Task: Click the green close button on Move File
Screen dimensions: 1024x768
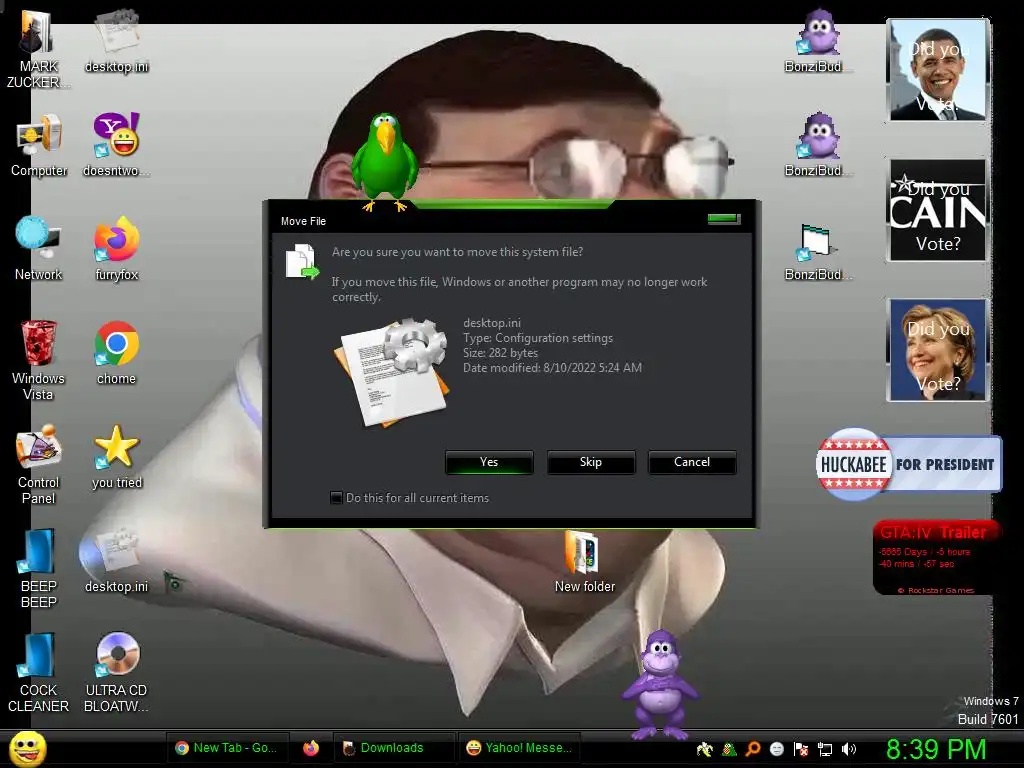Action: (x=724, y=219)
